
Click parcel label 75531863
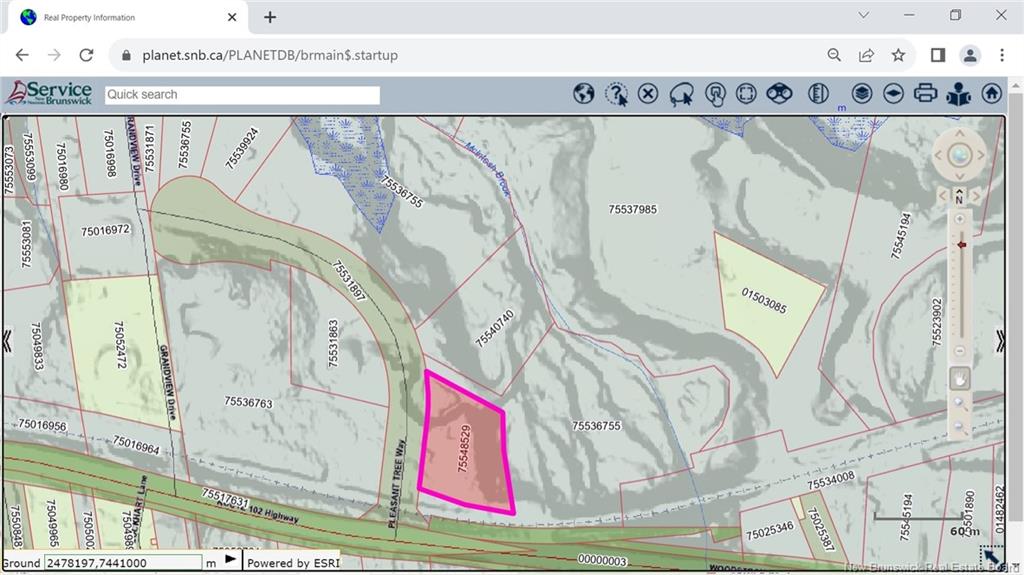pos(333,343)
